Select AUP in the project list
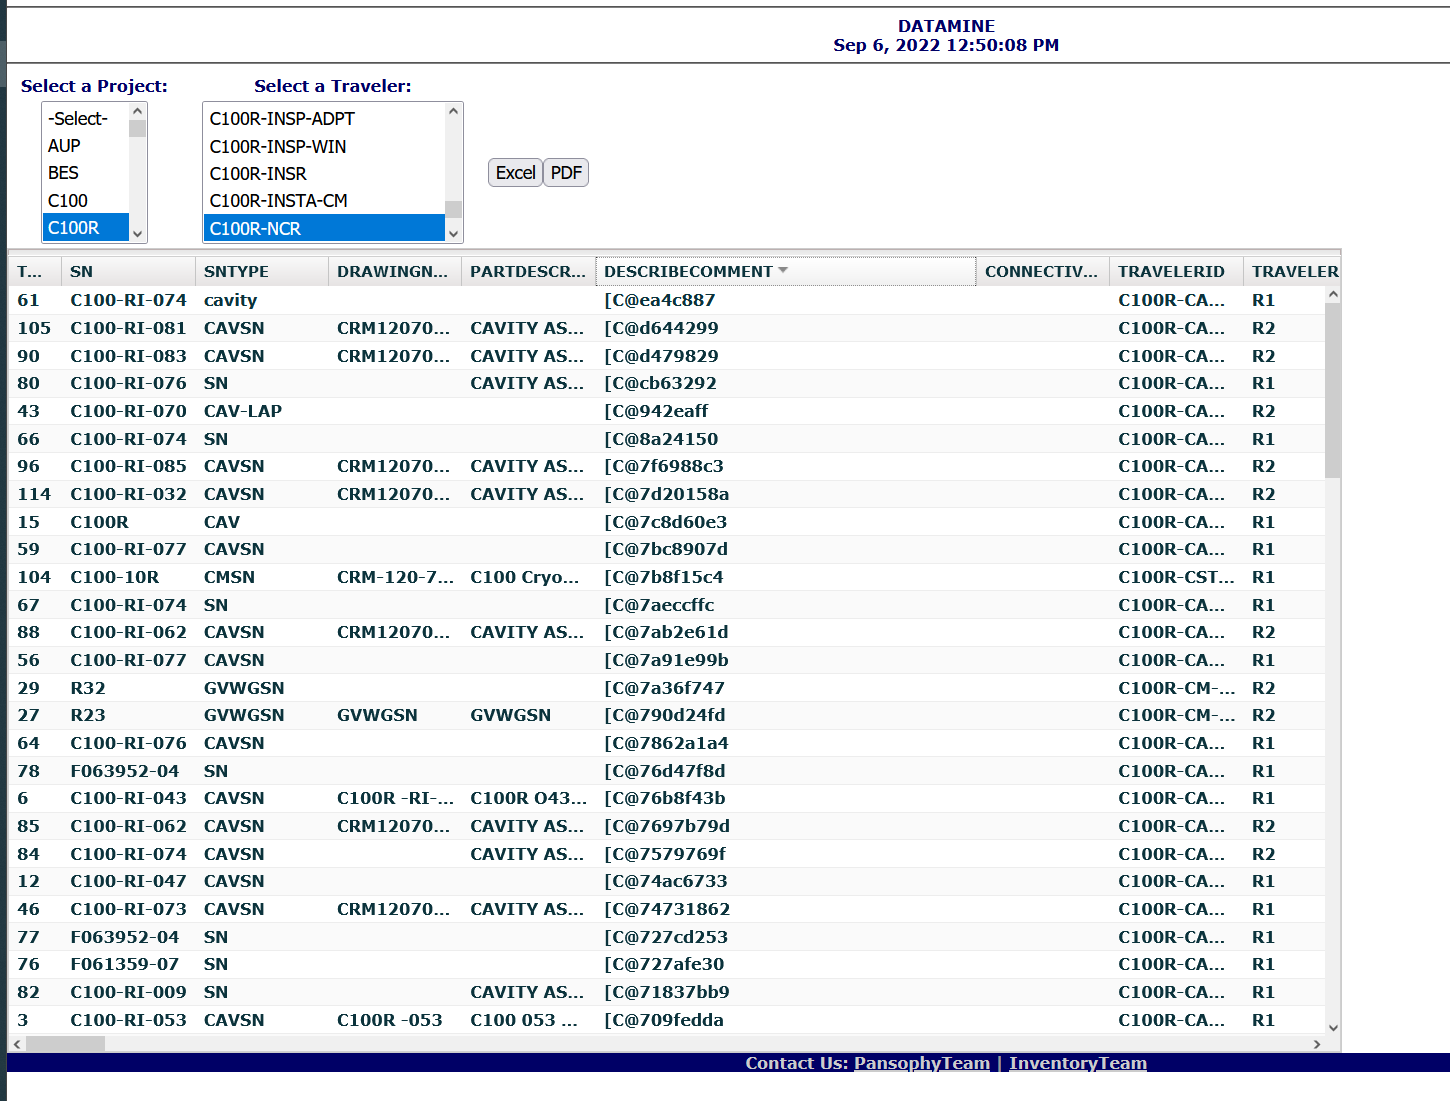Viewport: 1450px width, 1101px height. click(65, 146)
